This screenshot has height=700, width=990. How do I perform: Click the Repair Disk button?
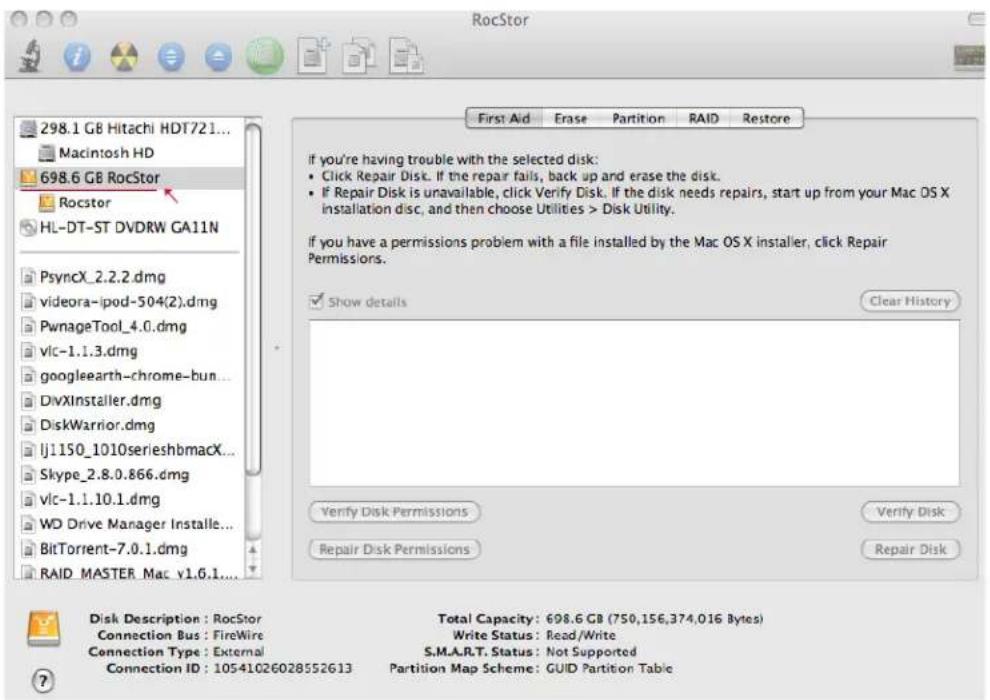click(910, 550)
